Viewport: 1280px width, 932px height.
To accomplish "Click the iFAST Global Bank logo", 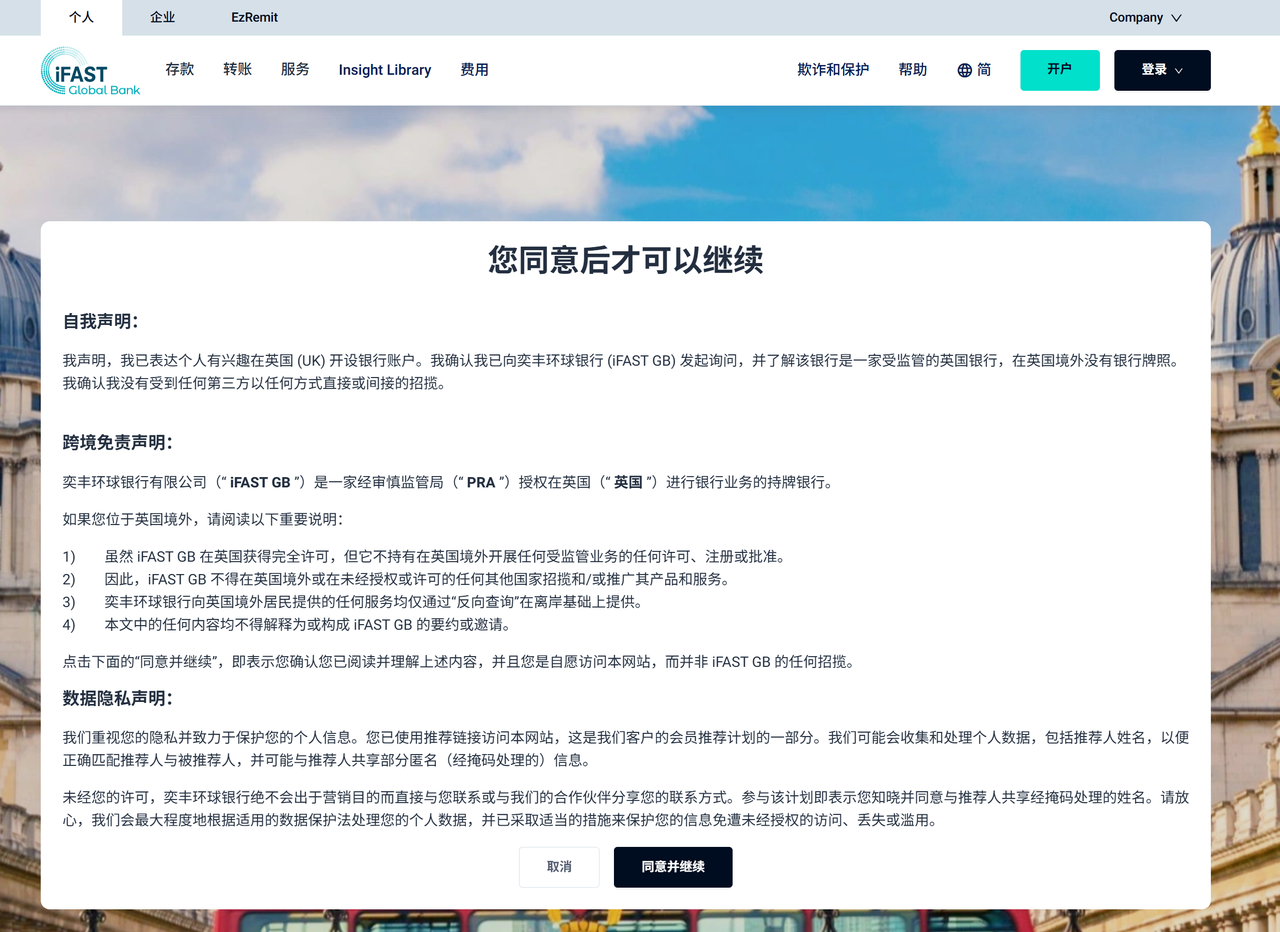I will click(x=89, y=70).
